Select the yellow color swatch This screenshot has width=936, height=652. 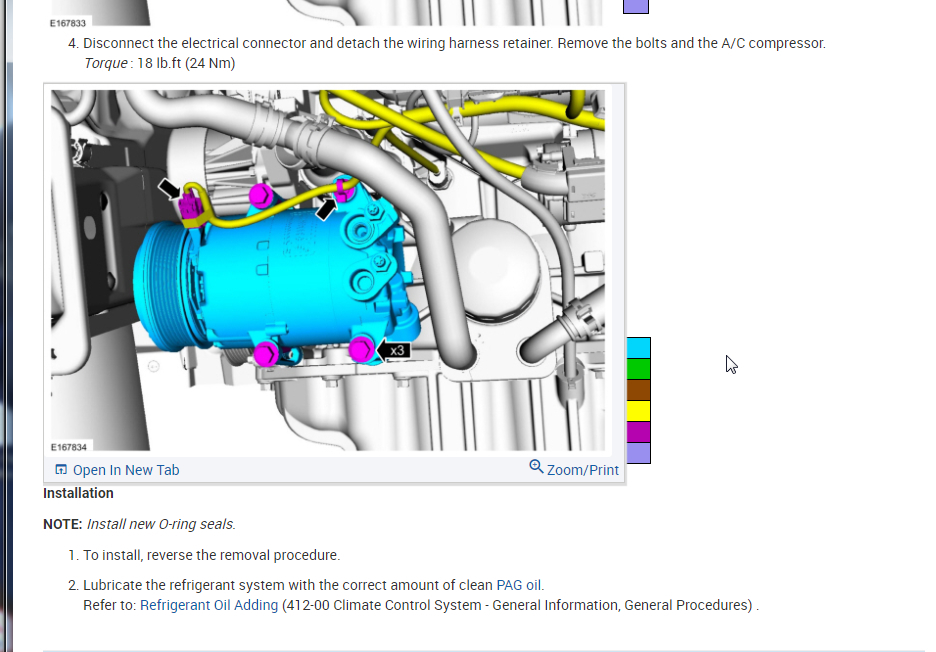point(638,411)
